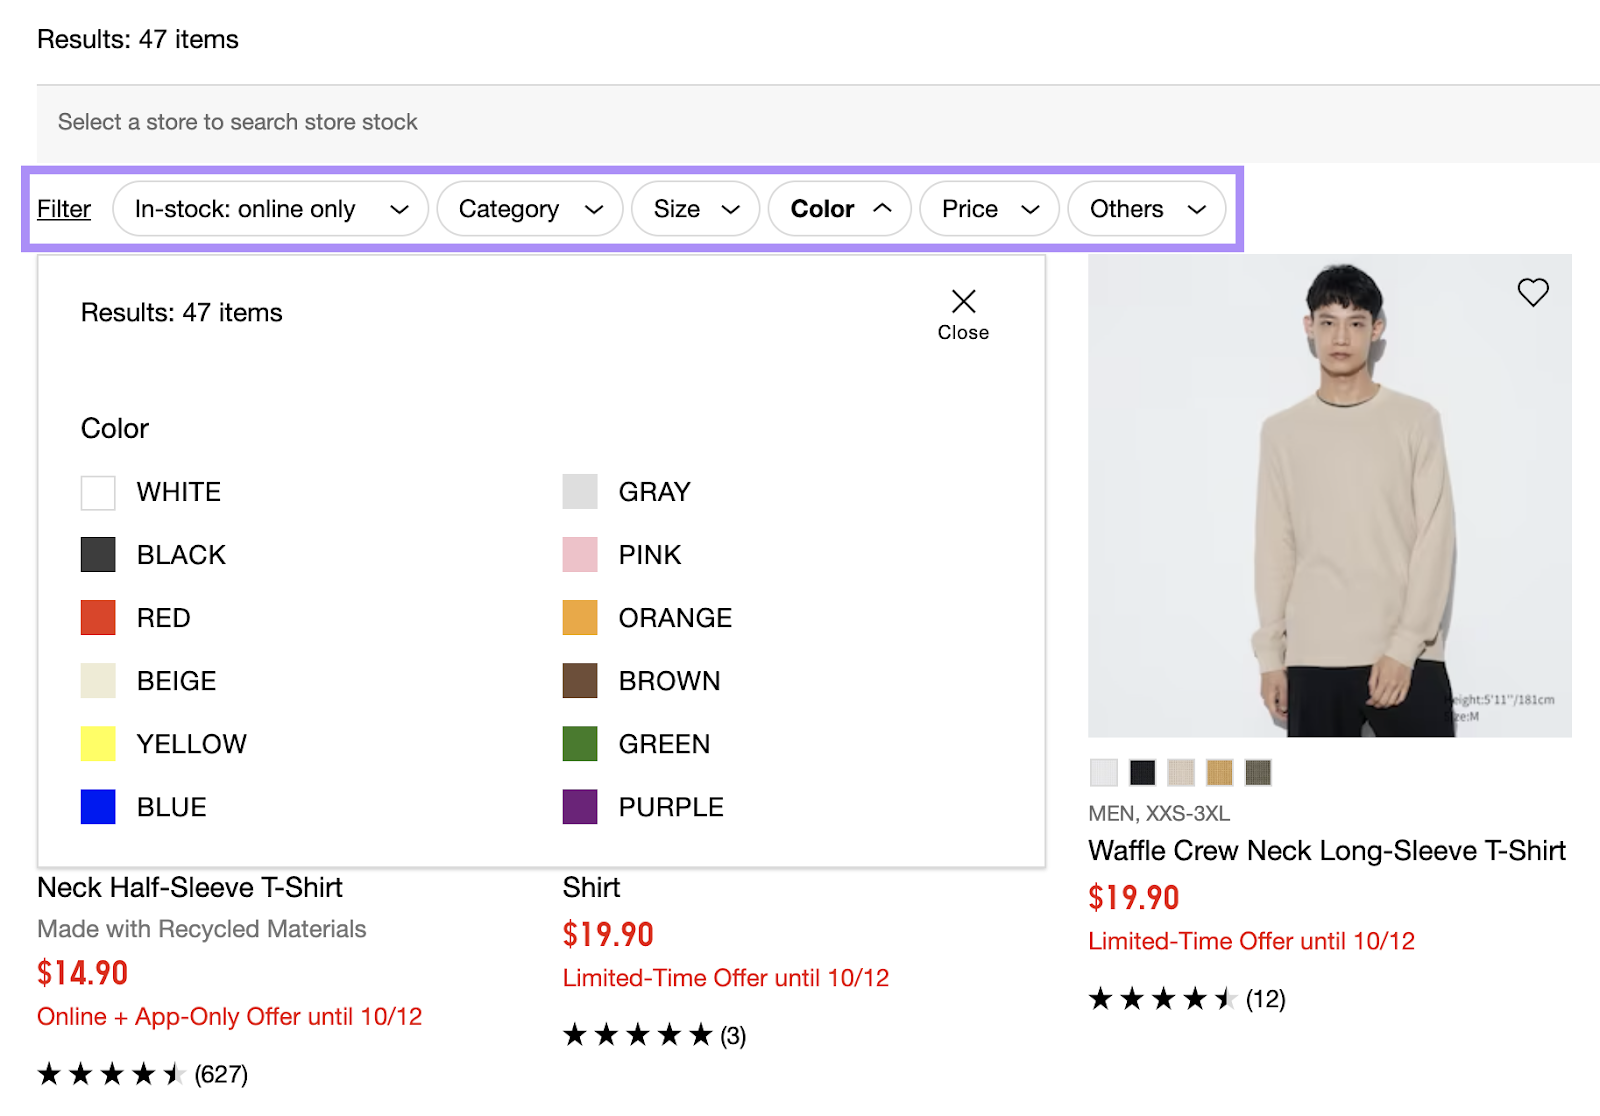Open the Waffle Crew Neck Long-Sleeve T-Shirt

[x=1326, y=850]
